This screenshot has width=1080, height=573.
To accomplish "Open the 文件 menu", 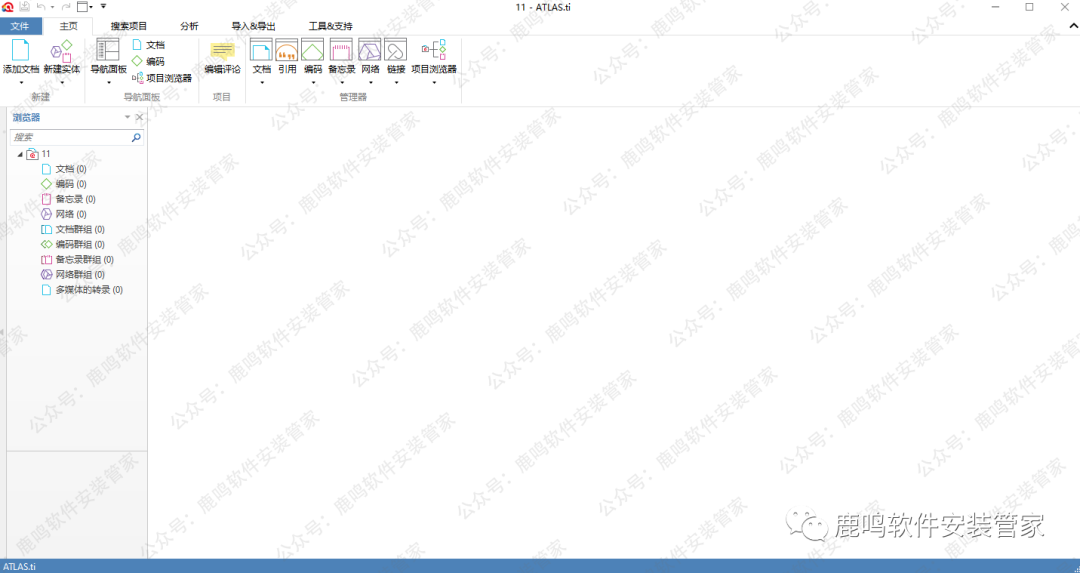I will click(x=20, y=26).
